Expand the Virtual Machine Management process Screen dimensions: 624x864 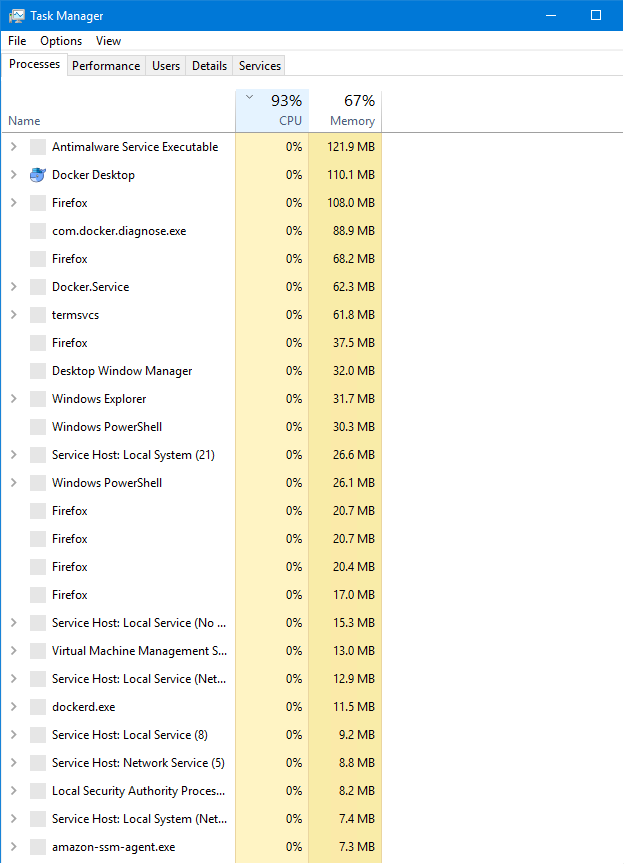coord(14,651)
